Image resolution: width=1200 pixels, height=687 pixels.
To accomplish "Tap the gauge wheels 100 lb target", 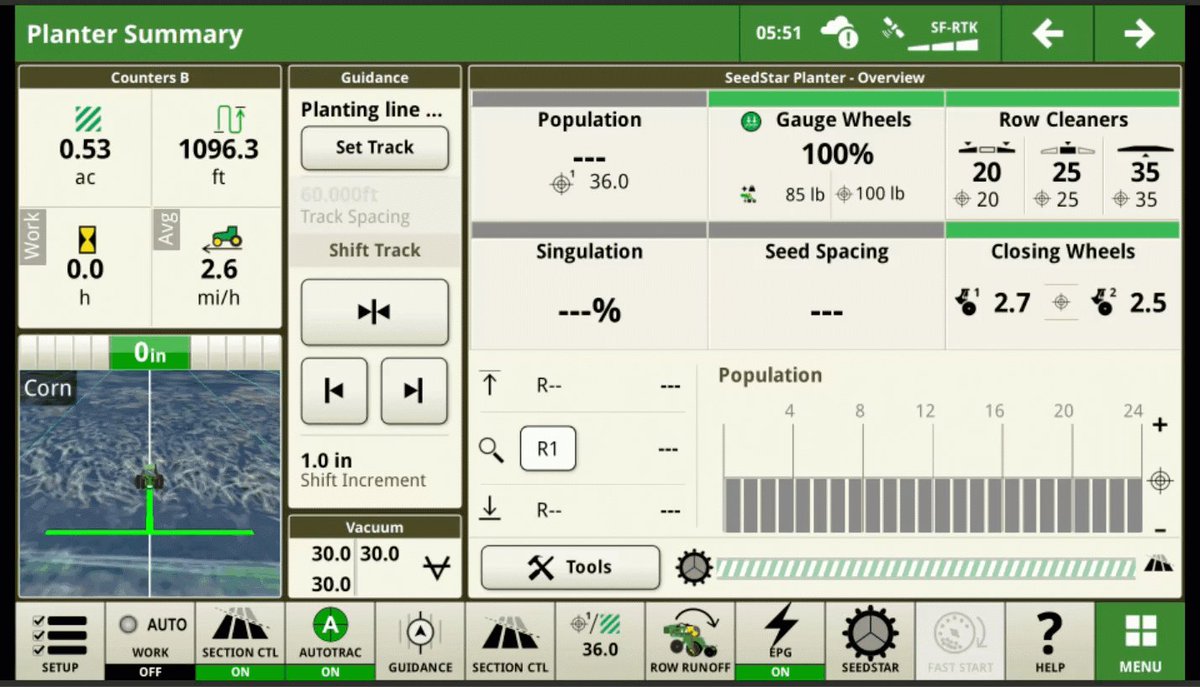I will point(870,194).
